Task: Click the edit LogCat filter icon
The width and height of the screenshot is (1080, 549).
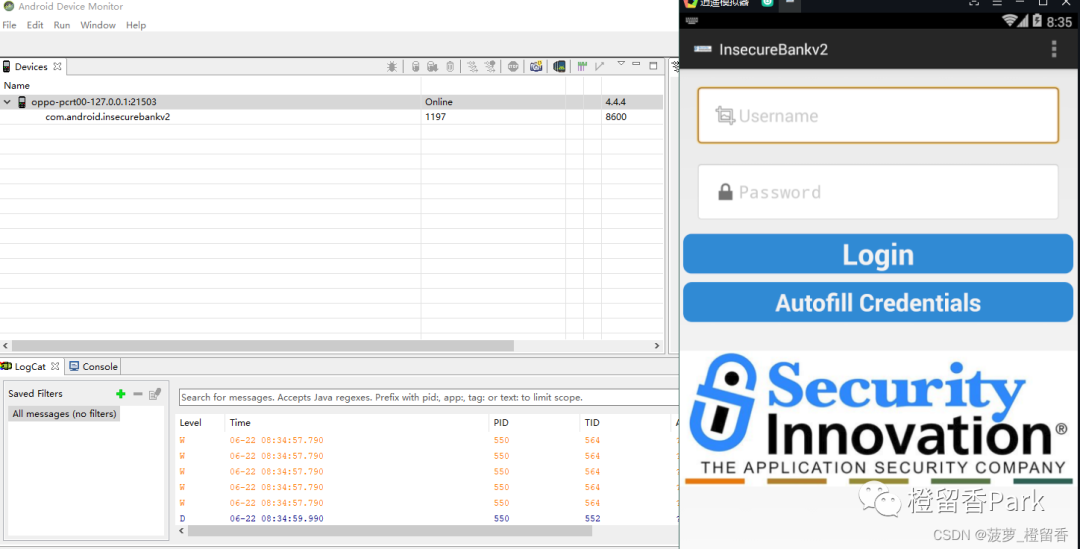Action: click(155, 394)
